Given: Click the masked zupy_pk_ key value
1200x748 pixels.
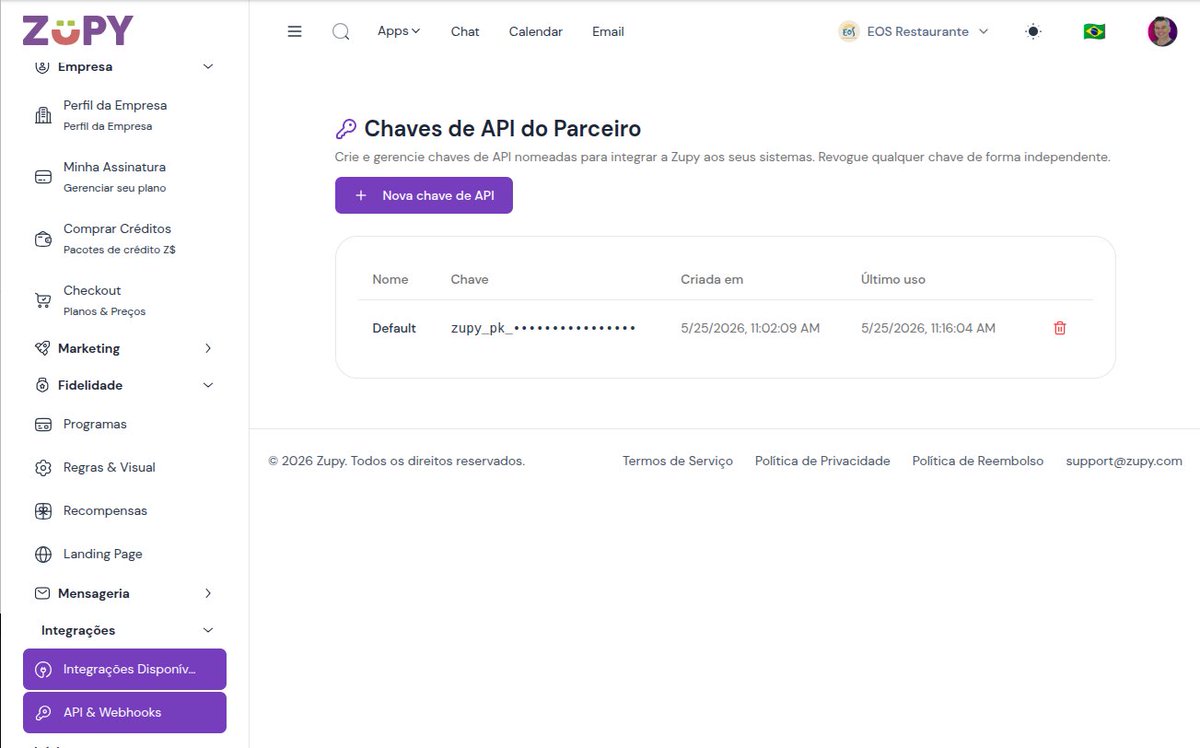Looking at the screenshot, I should 543,328.
